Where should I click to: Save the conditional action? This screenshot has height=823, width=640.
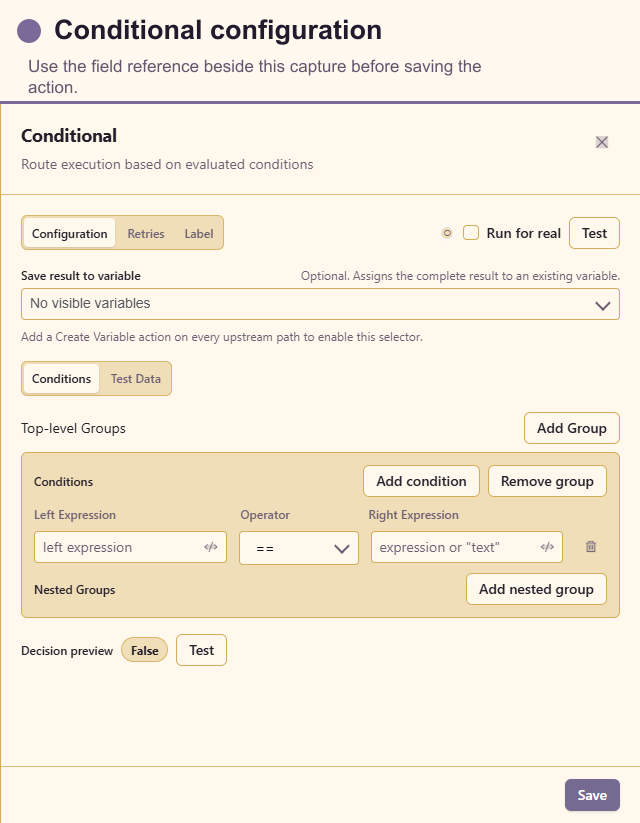[x=592, y=795]
